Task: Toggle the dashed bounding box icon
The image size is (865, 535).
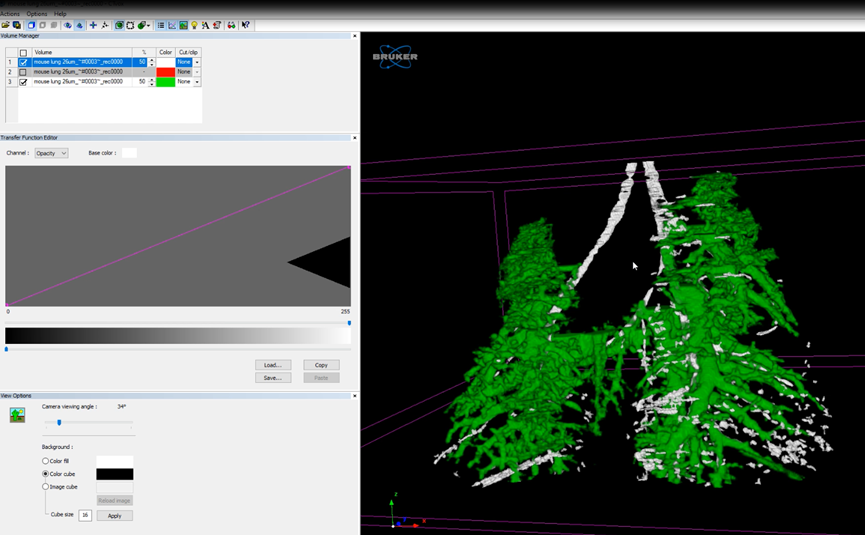Action: [x=130, y=25]
